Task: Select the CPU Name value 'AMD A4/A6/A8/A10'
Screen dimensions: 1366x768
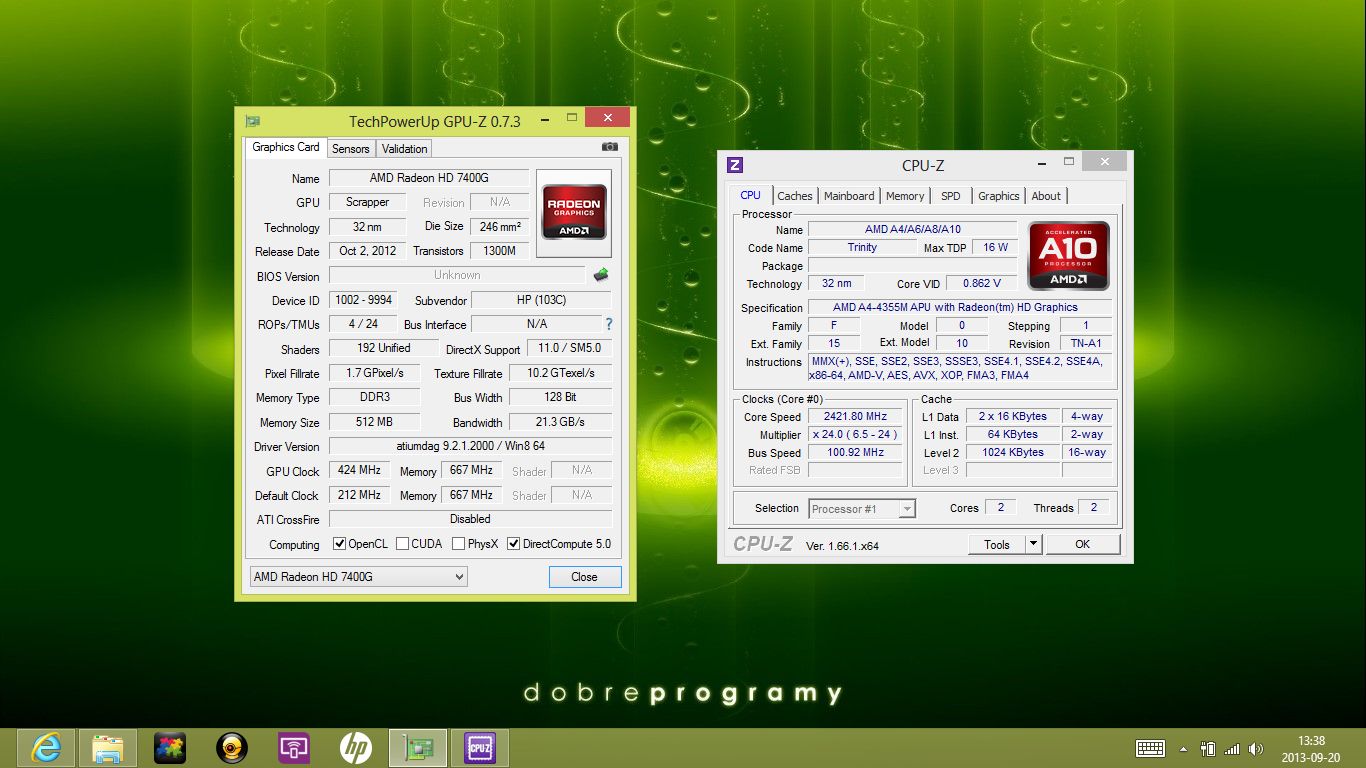Action: 912,229
